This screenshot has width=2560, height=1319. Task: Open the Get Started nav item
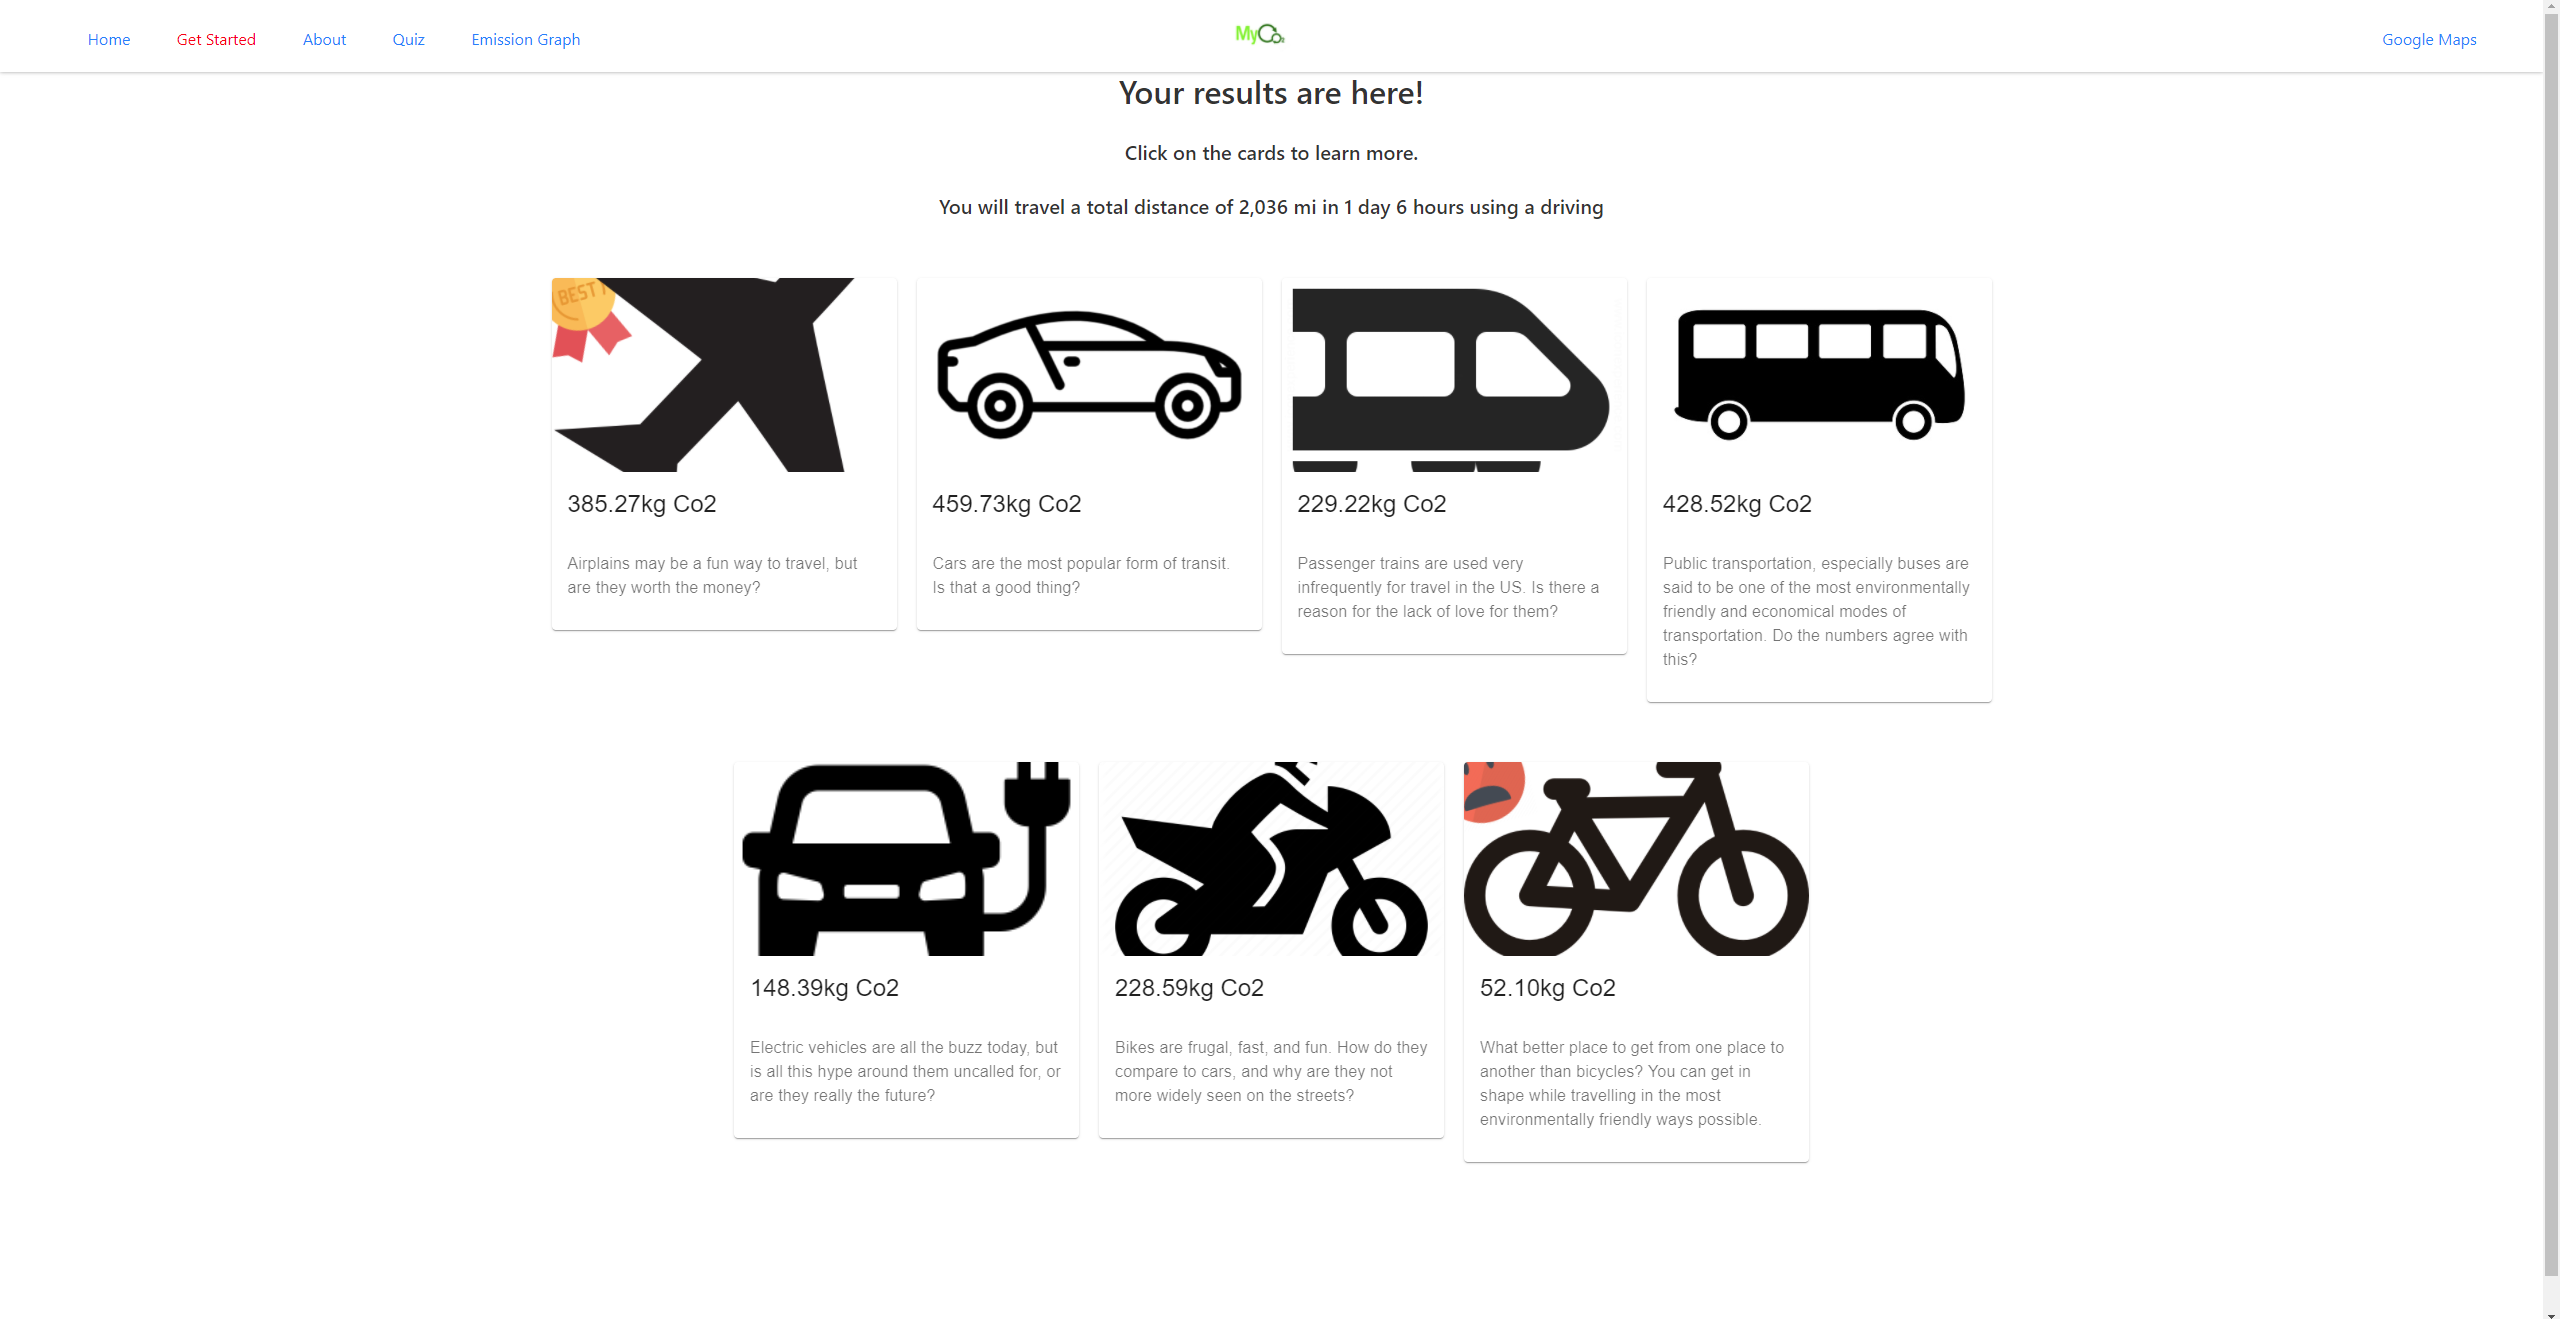point(216,40)
